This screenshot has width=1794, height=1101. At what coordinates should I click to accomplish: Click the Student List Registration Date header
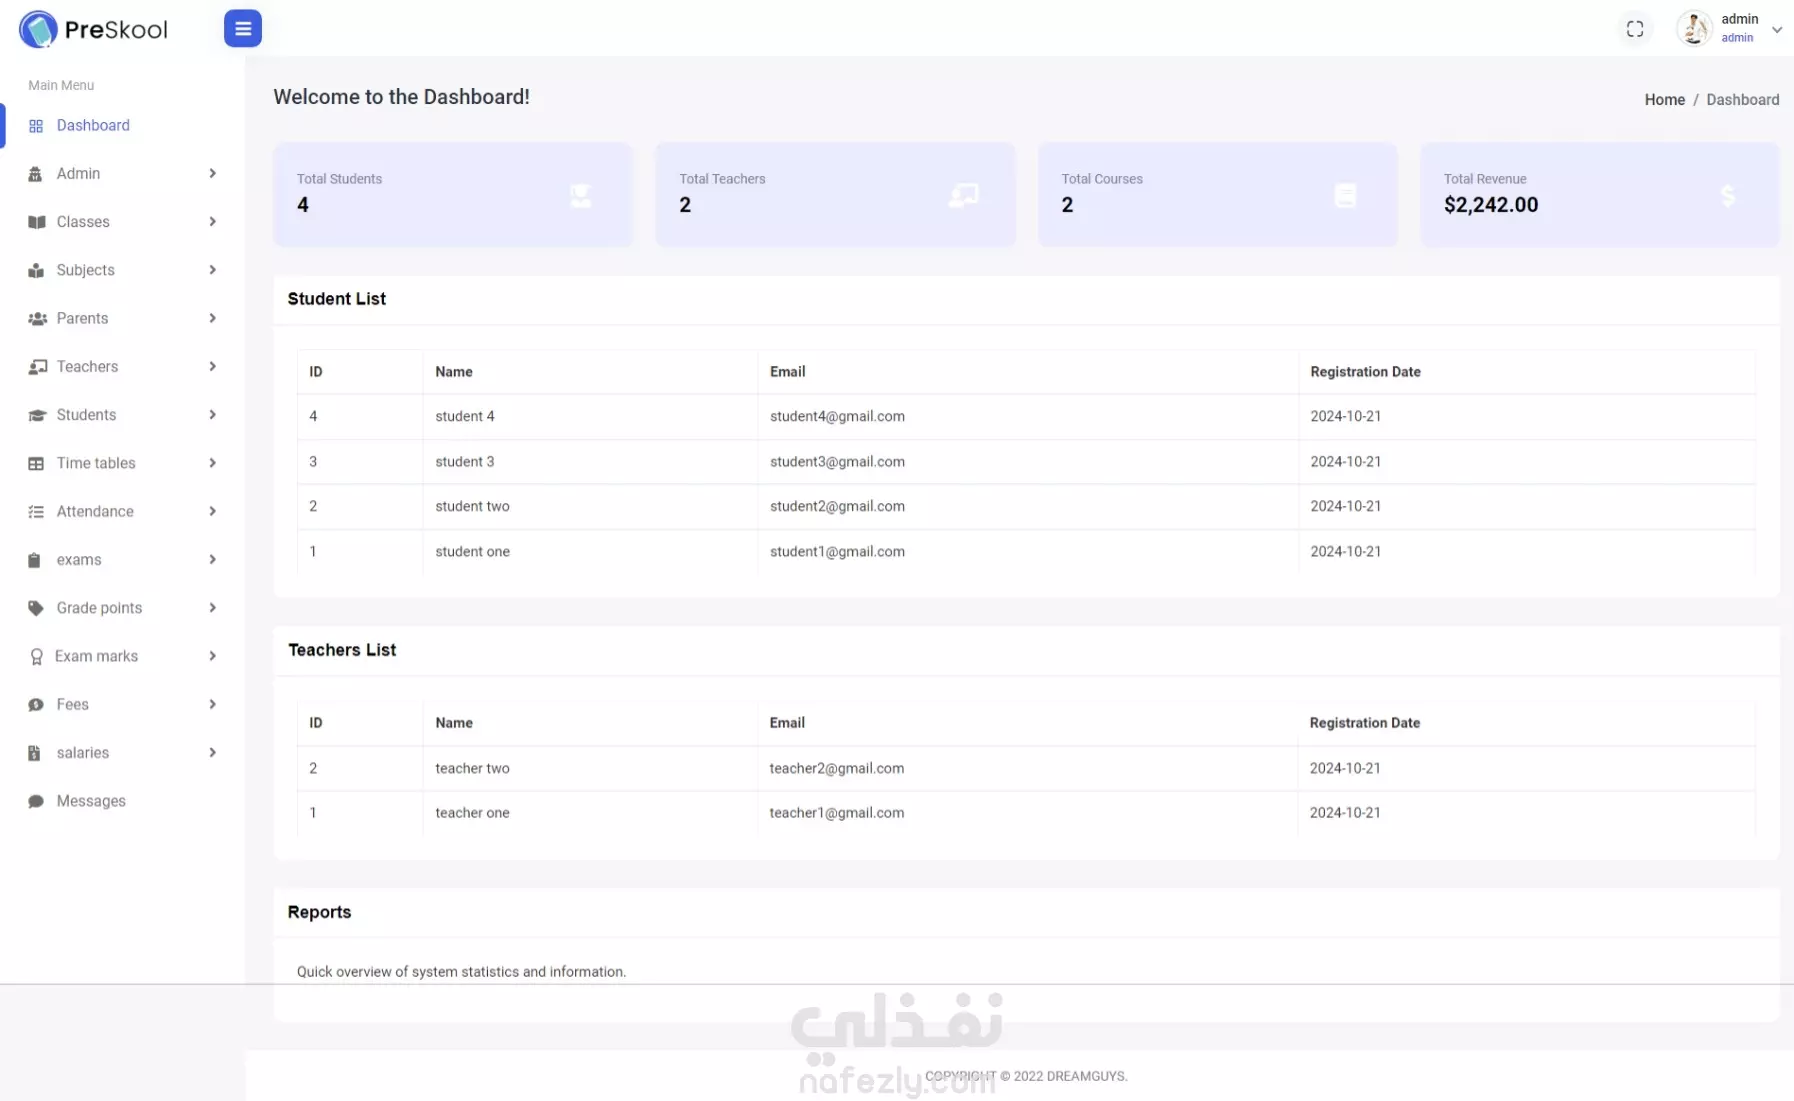(1365, 371)
